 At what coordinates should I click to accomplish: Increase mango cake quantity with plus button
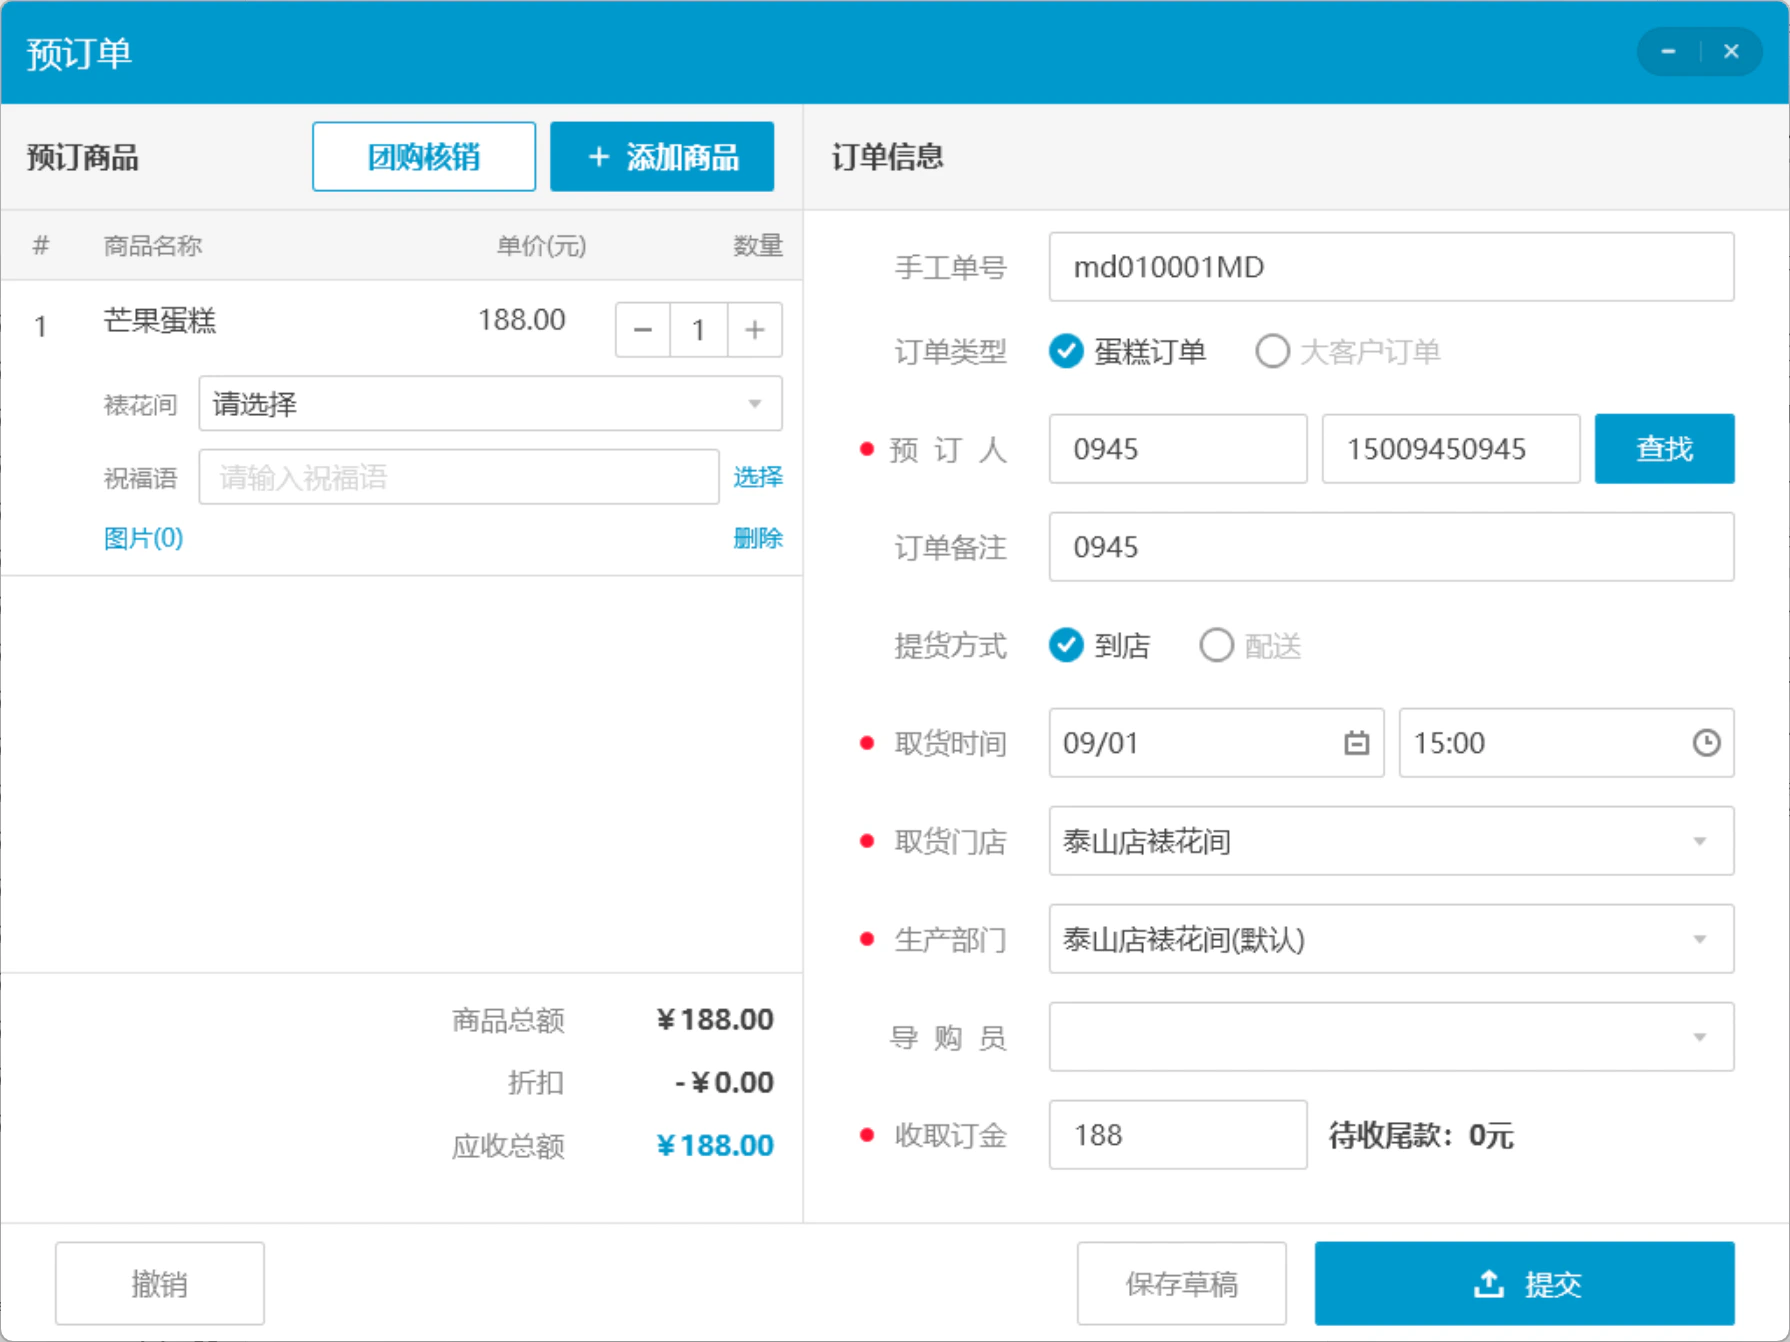click(755, 330)
